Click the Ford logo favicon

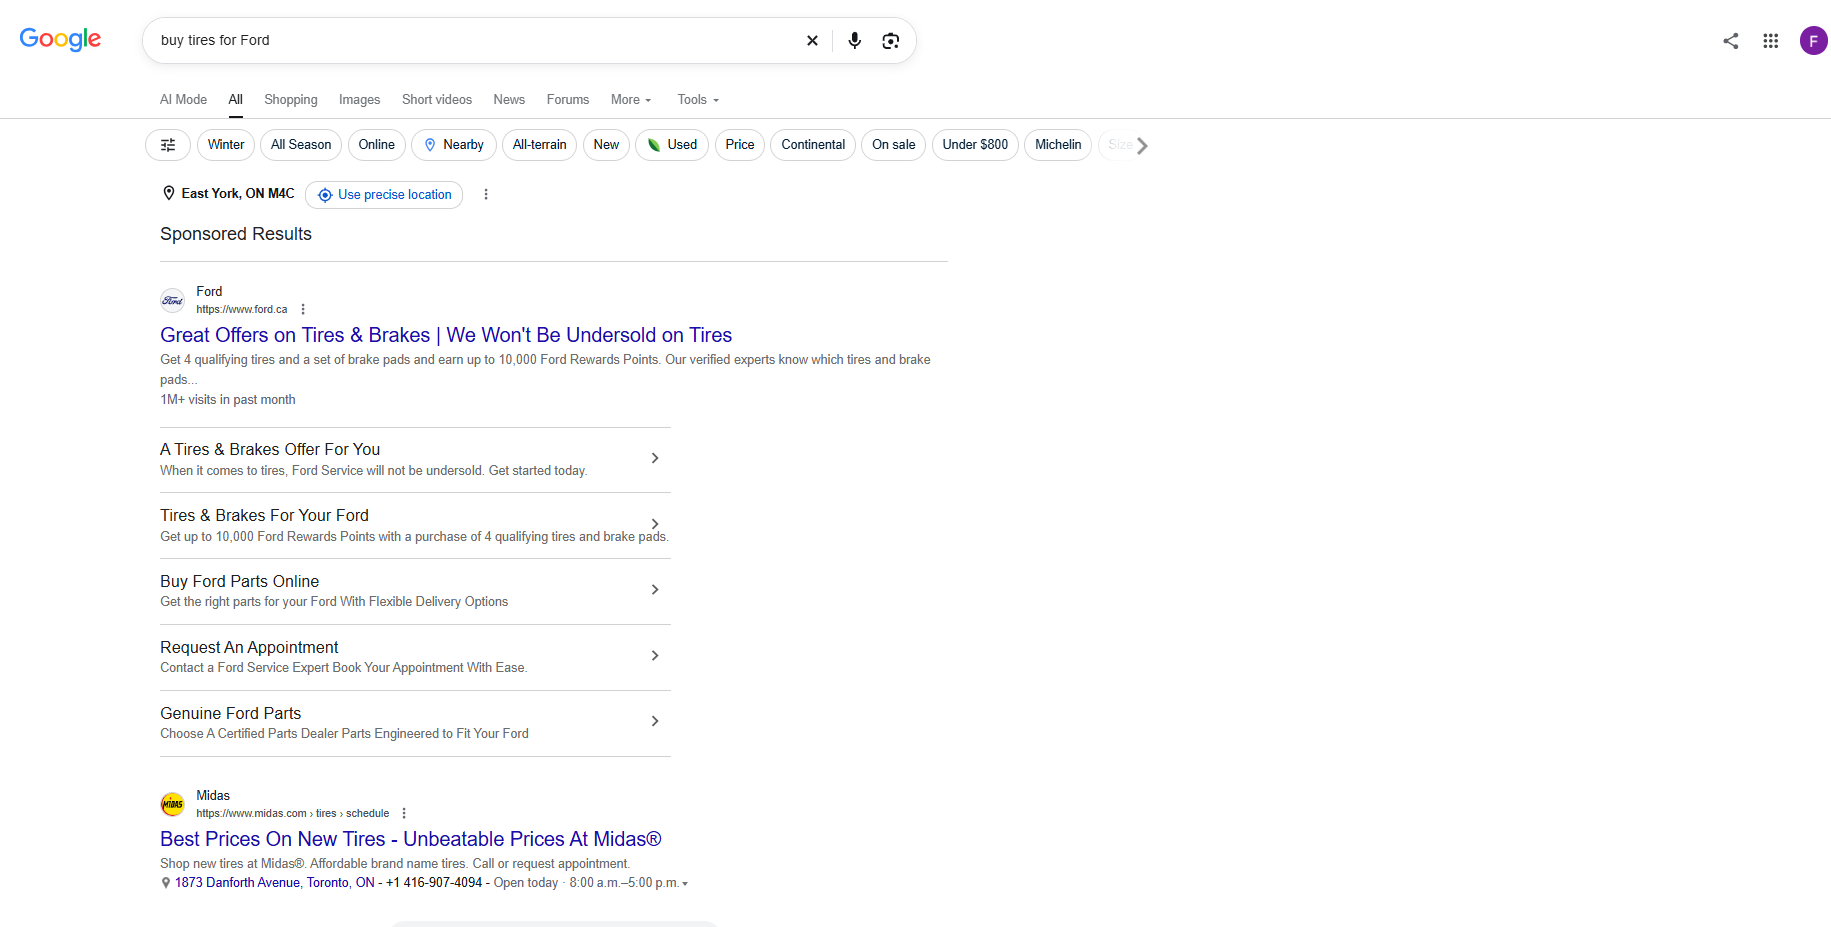(x=173, y=301)
